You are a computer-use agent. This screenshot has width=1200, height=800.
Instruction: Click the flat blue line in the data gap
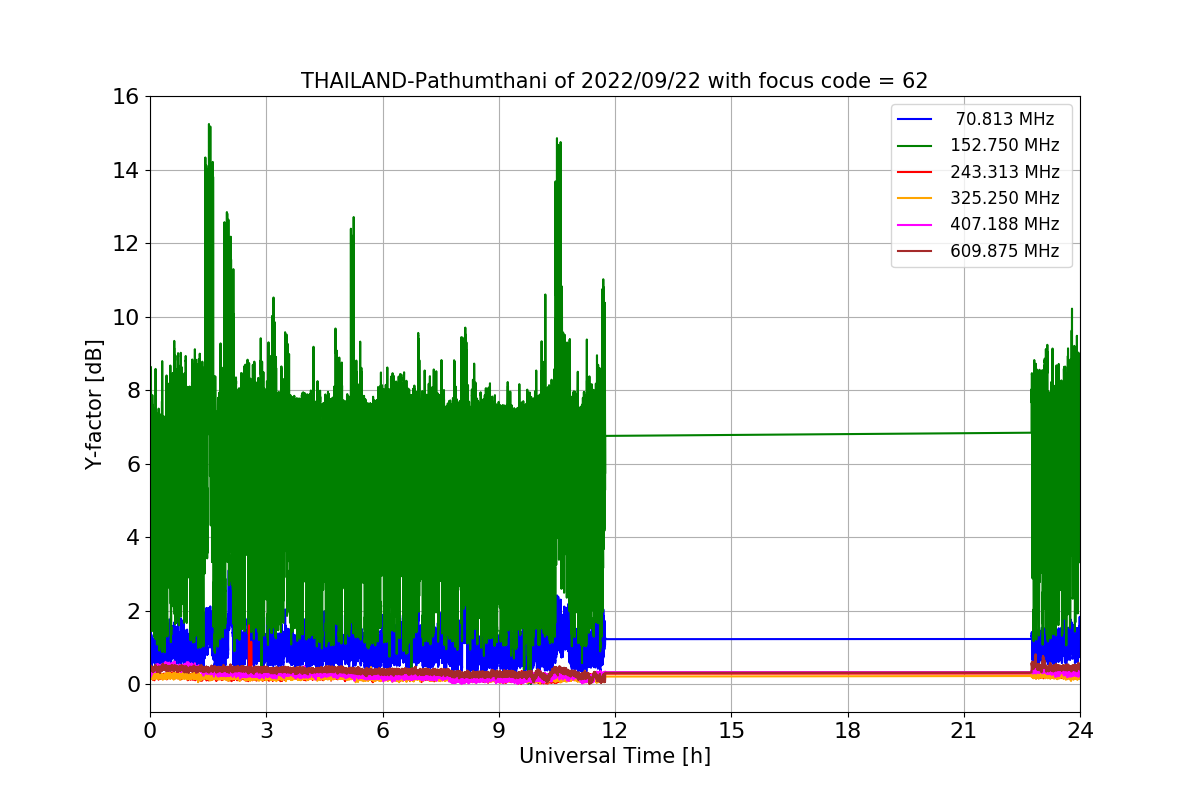tap(818, 639)
